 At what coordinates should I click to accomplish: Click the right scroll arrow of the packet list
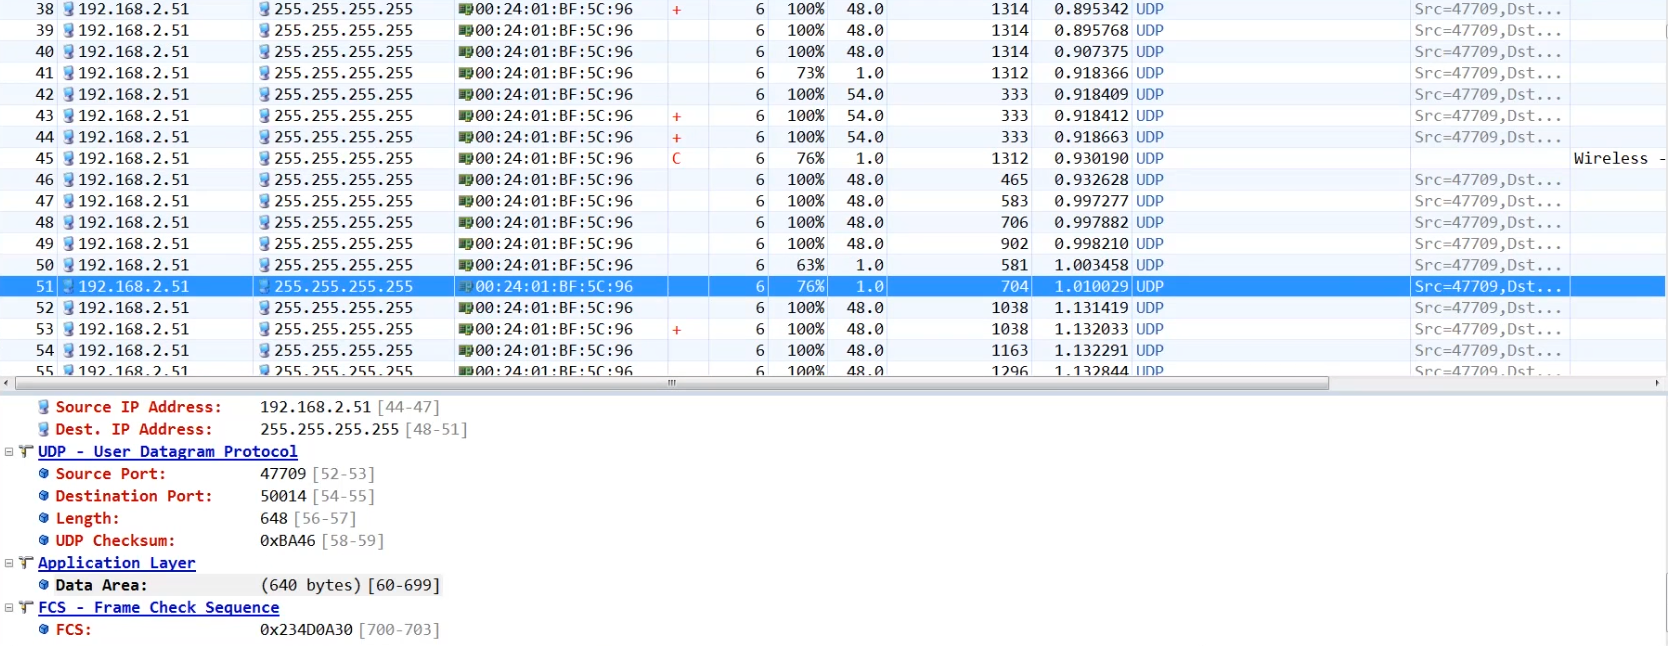pos(1657,383)
